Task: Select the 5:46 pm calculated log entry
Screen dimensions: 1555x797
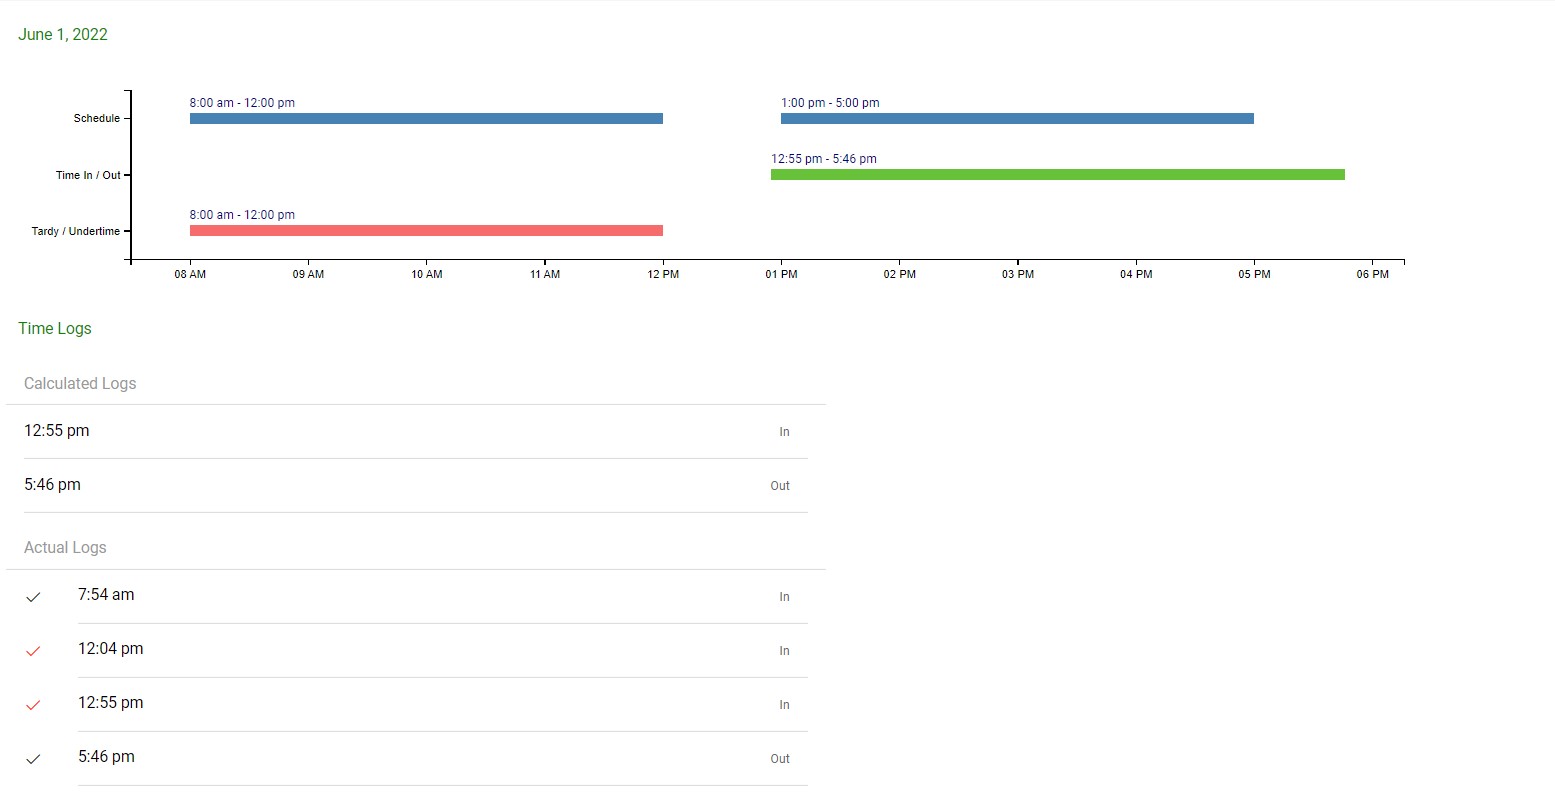Action: [x=53, y=485]
